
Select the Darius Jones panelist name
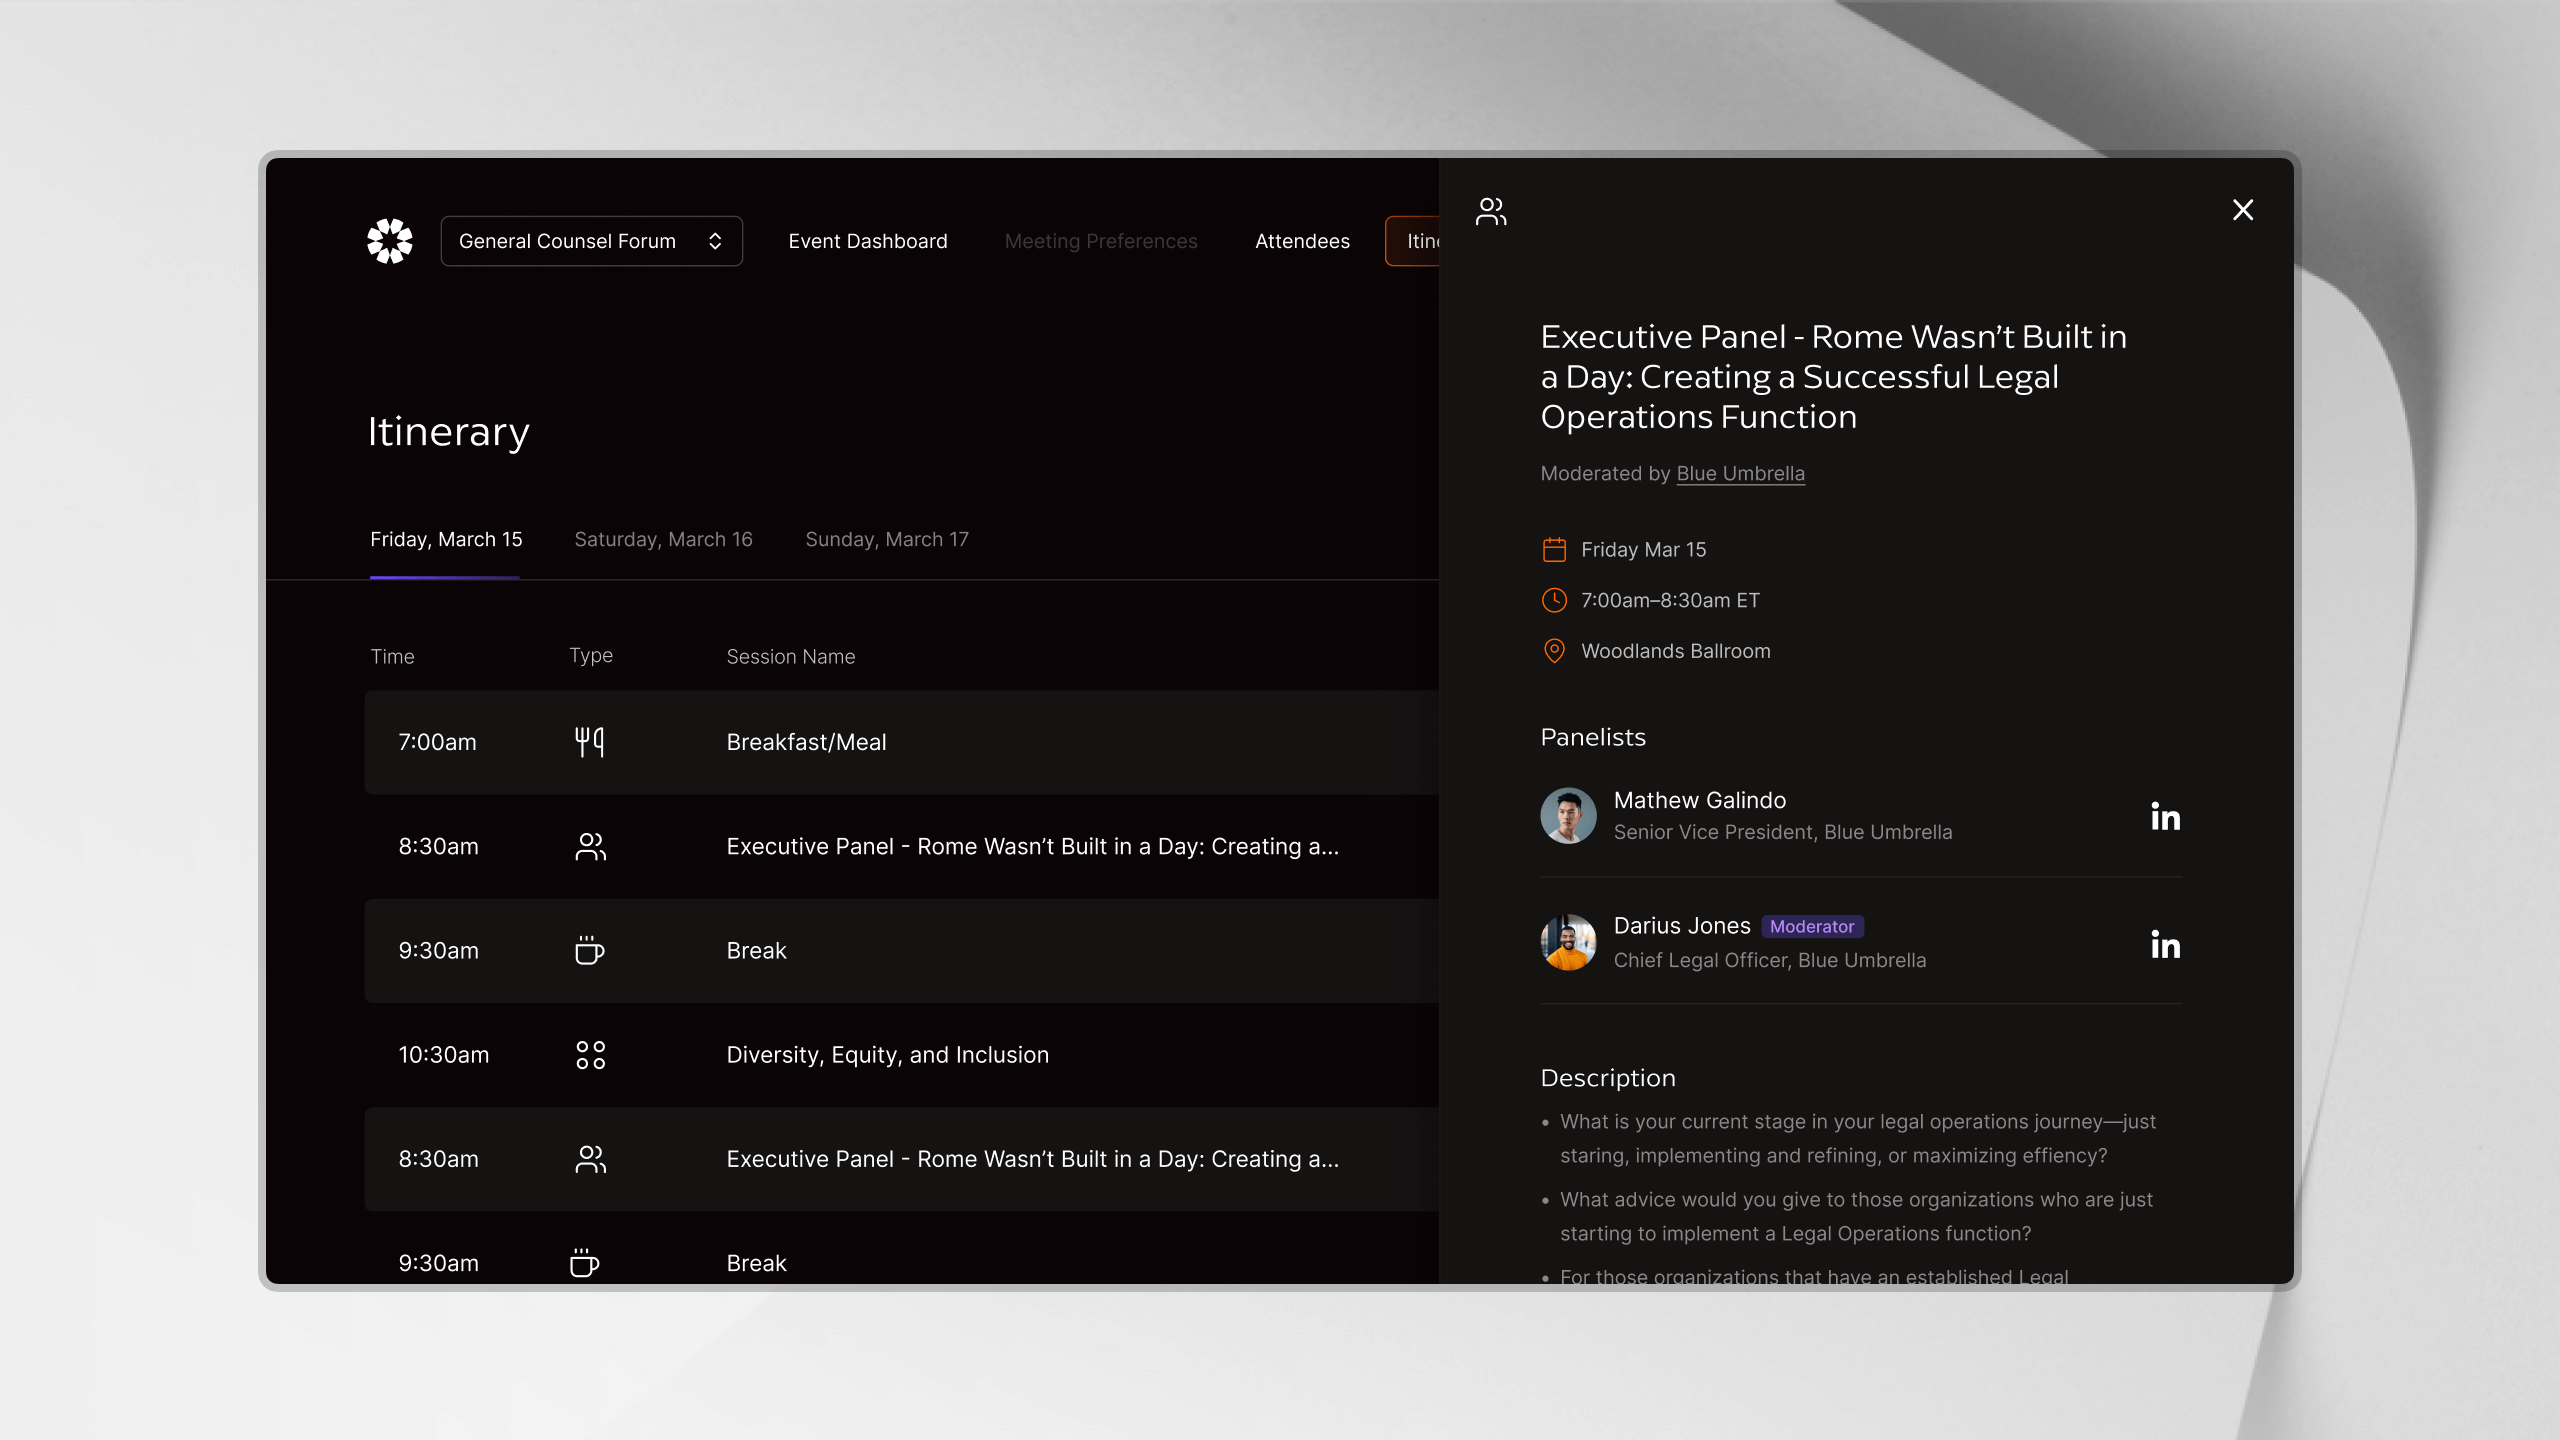[x=1682, y=926]
